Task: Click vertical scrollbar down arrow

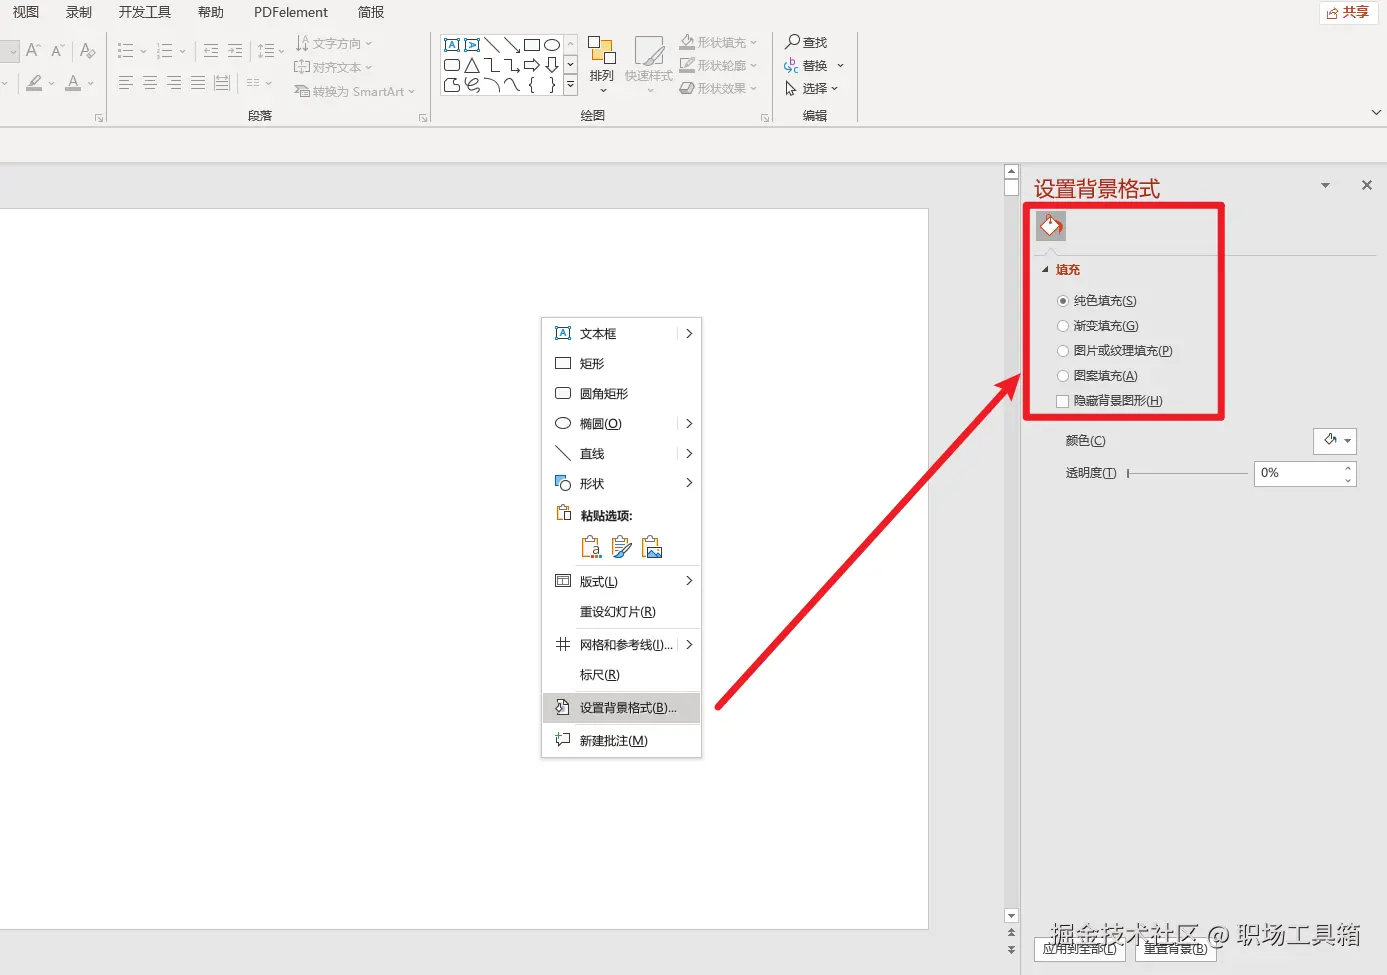Action: coord(1011,916)
